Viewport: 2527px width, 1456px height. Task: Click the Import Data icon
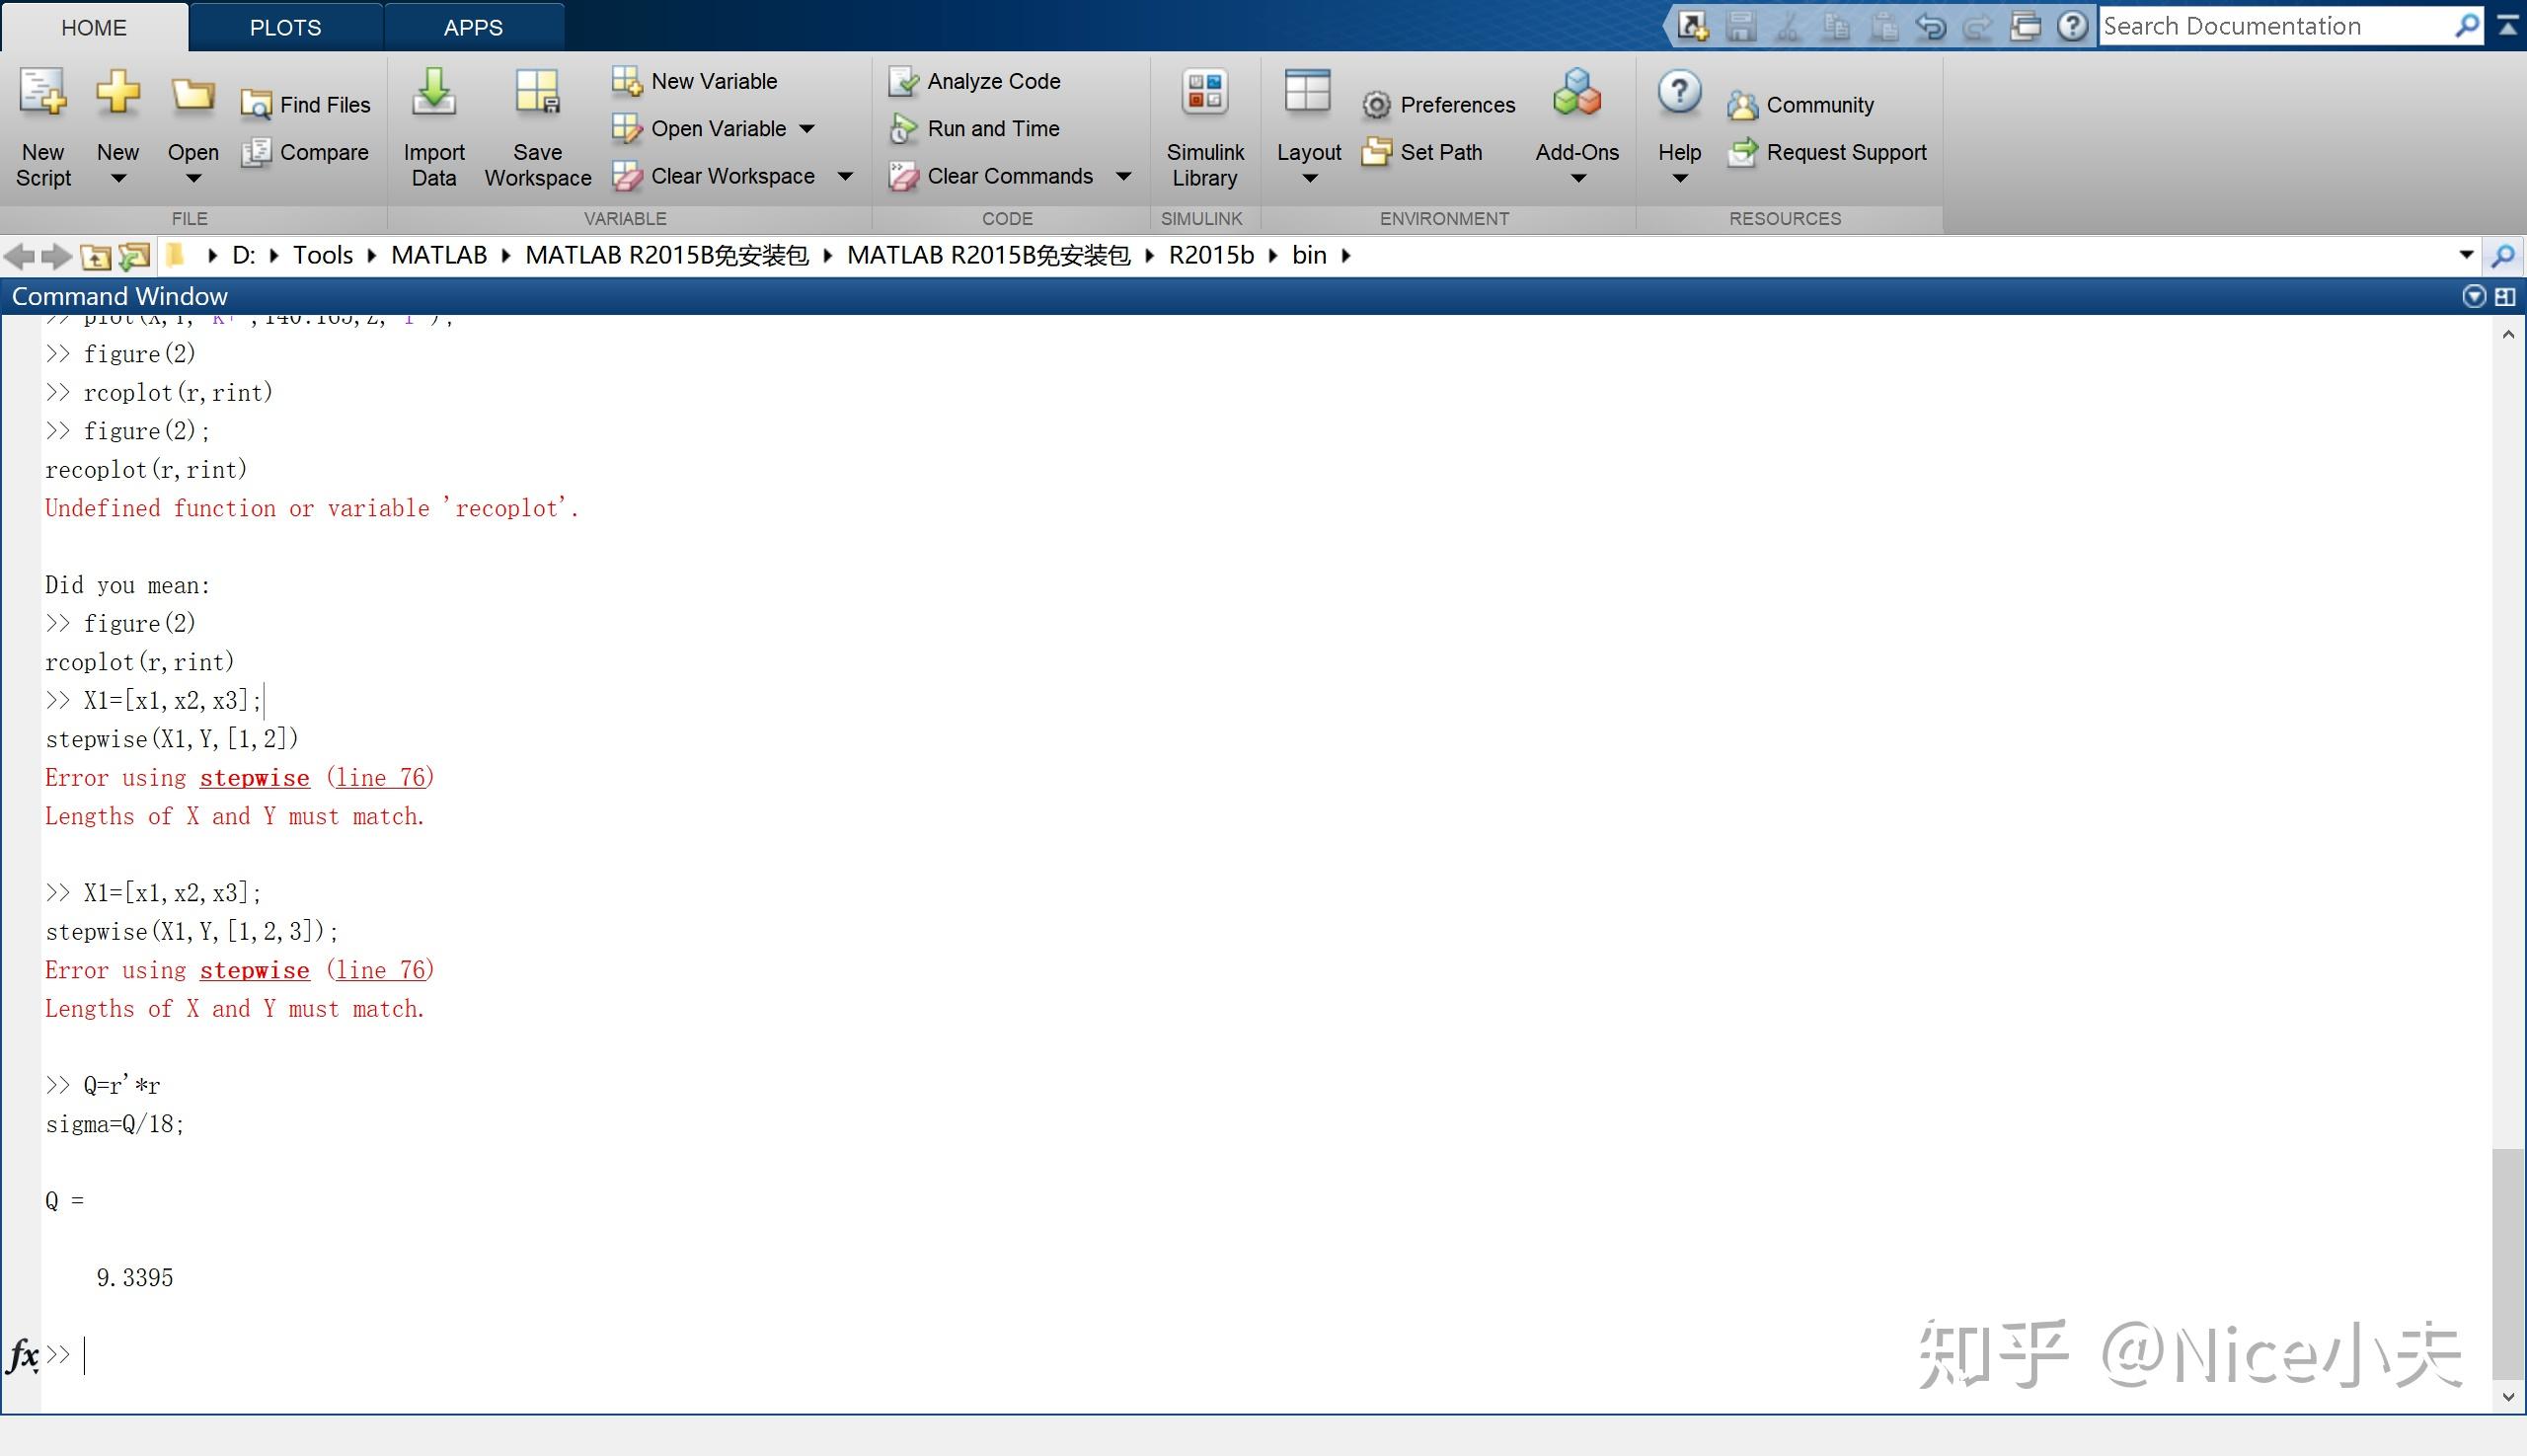point(434,93)
